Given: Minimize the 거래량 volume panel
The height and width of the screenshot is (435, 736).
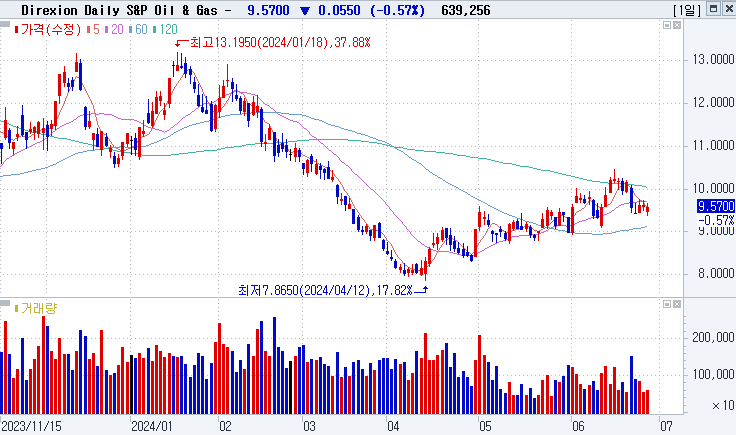Looking at the screenshot, I should (667, 304).
